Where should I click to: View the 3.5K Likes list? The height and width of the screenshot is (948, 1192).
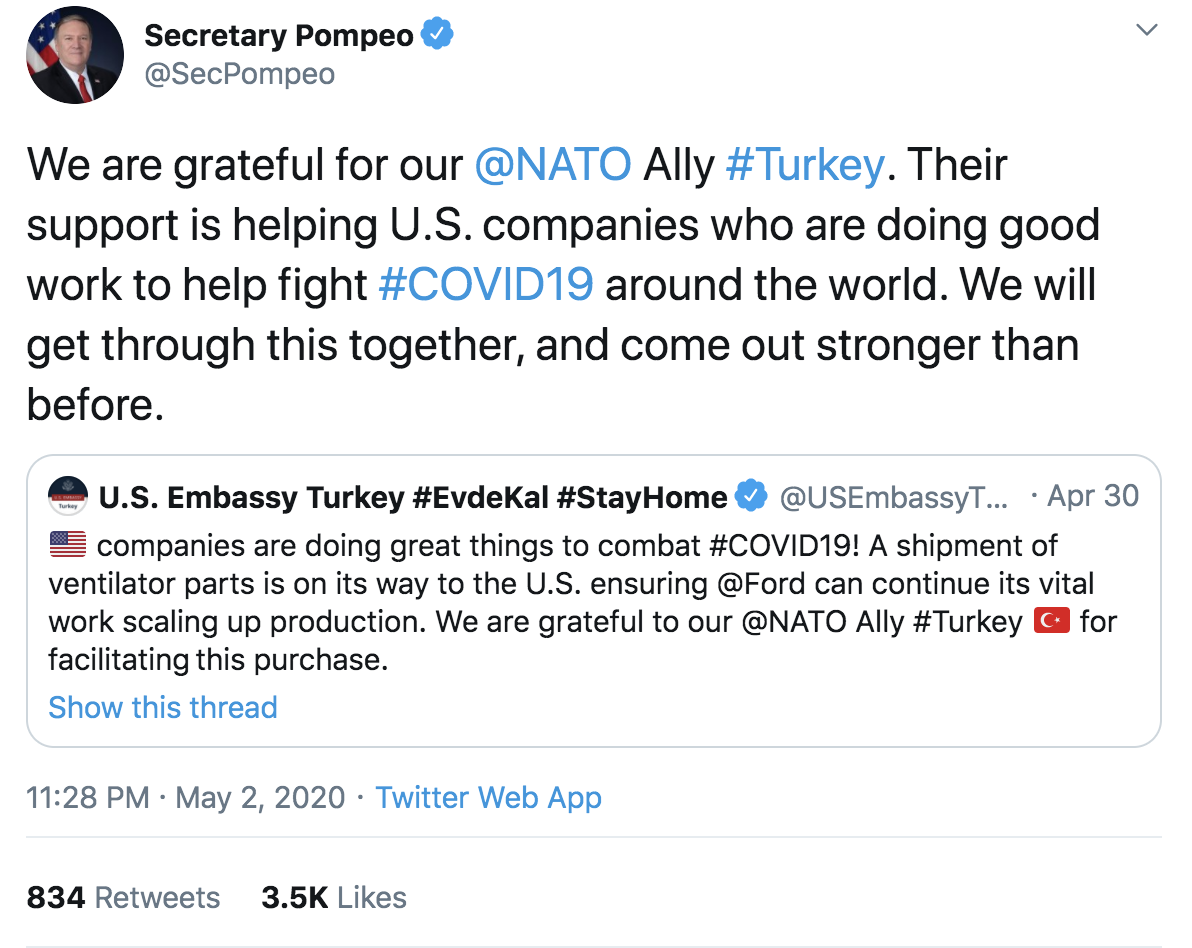click(334, 897)
